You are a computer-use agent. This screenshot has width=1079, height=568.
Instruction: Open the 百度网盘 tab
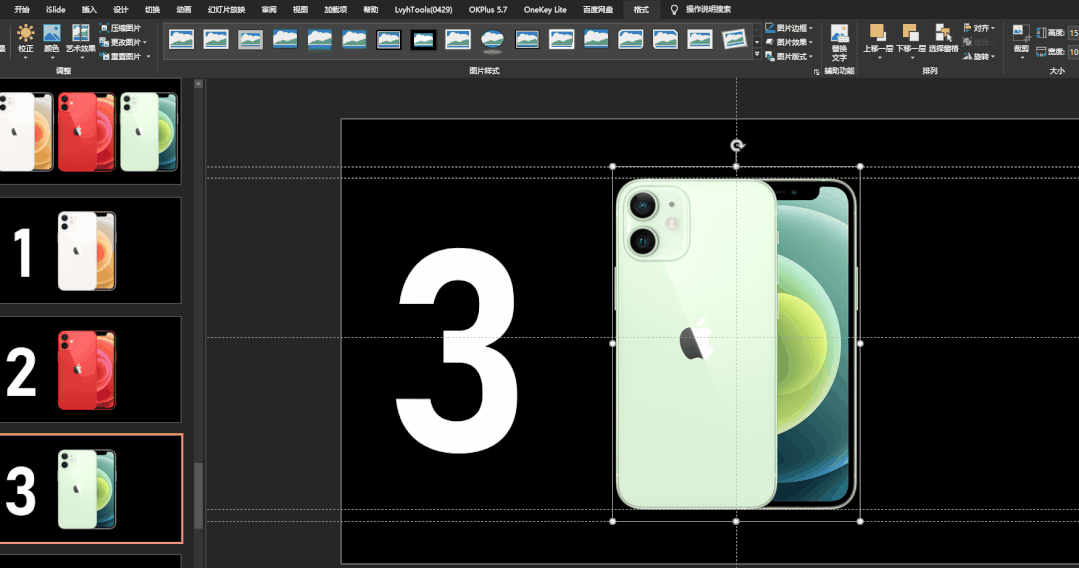[x=597, y=10]
